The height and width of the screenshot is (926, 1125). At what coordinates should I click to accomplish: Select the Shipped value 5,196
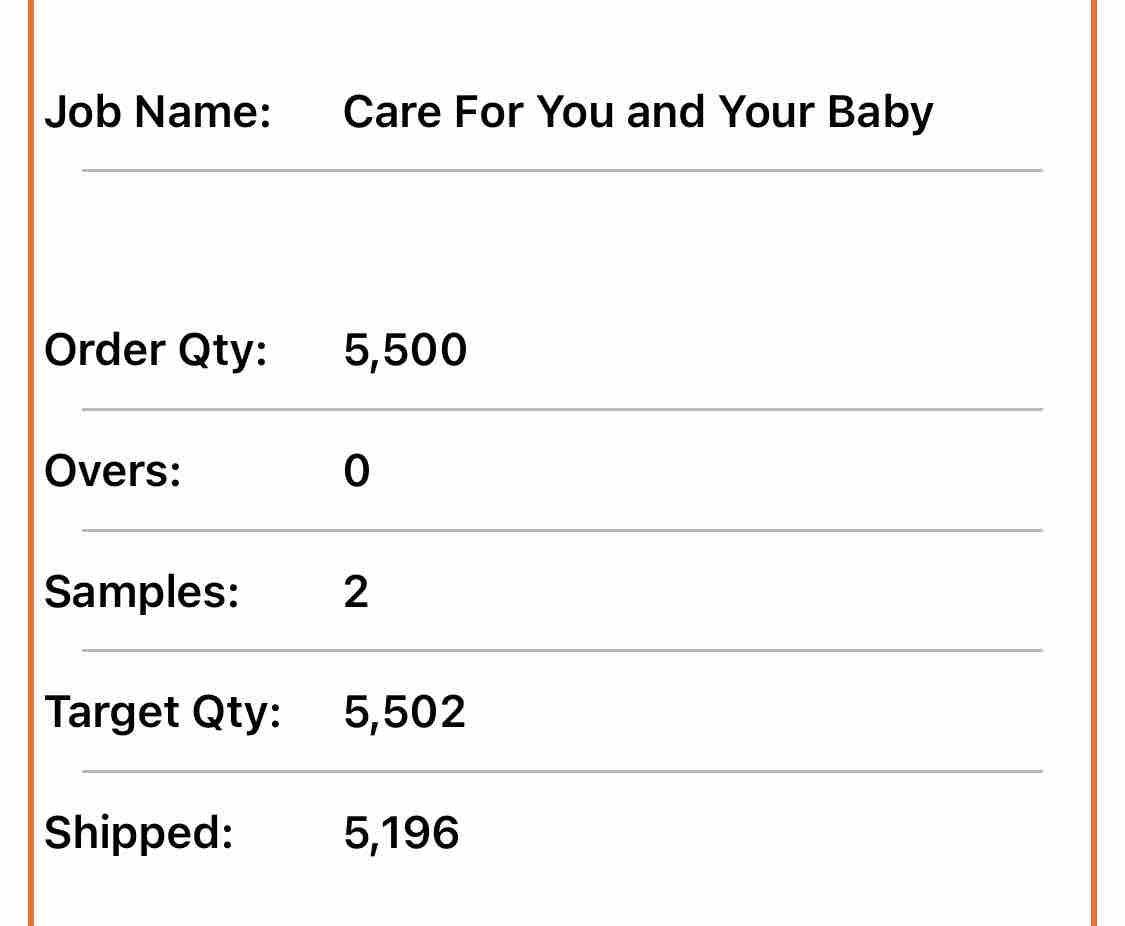point(401,833)
